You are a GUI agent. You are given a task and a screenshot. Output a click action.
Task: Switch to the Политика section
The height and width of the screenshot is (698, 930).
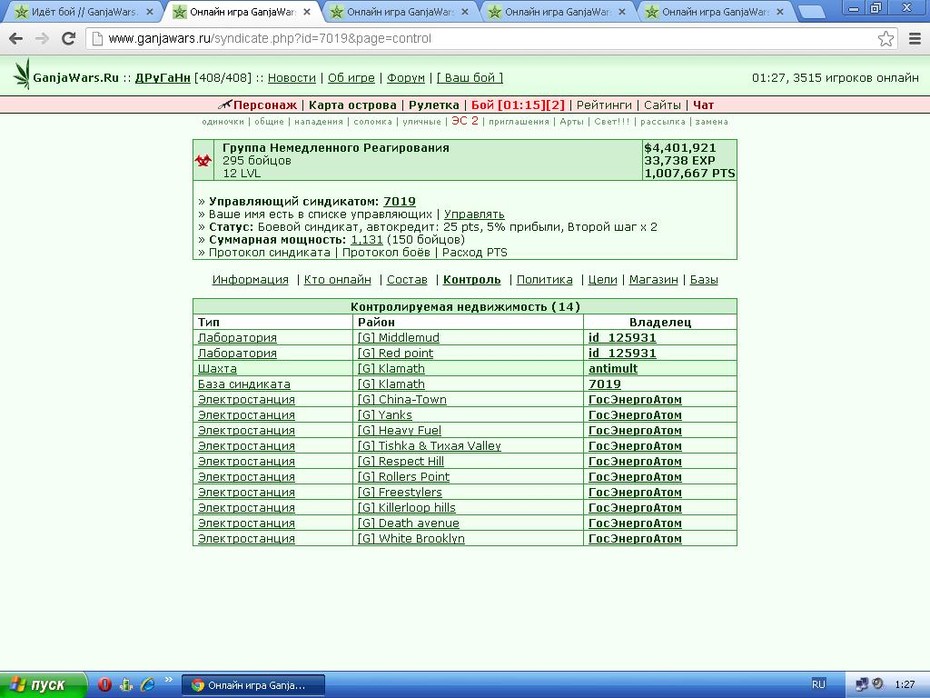pos(544,279)
